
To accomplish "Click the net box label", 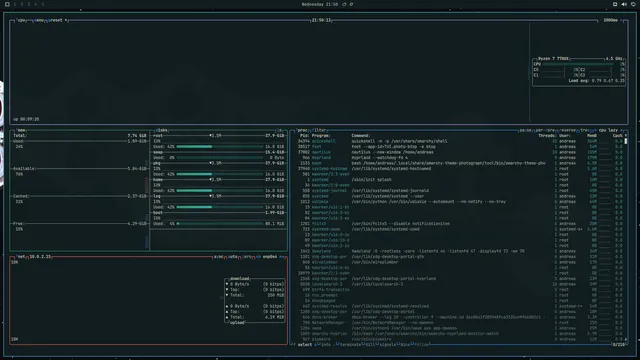I will [x=21, y=257].
